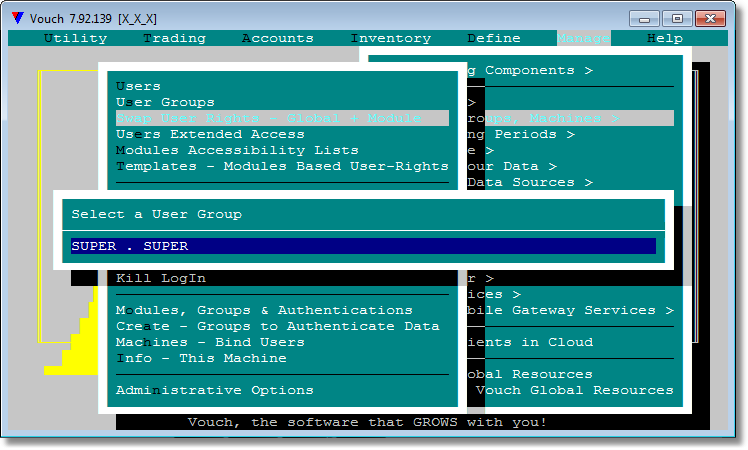Click the 'Select a User Group' heading
This screenshot has height=450, width=748.
point(156,214)
